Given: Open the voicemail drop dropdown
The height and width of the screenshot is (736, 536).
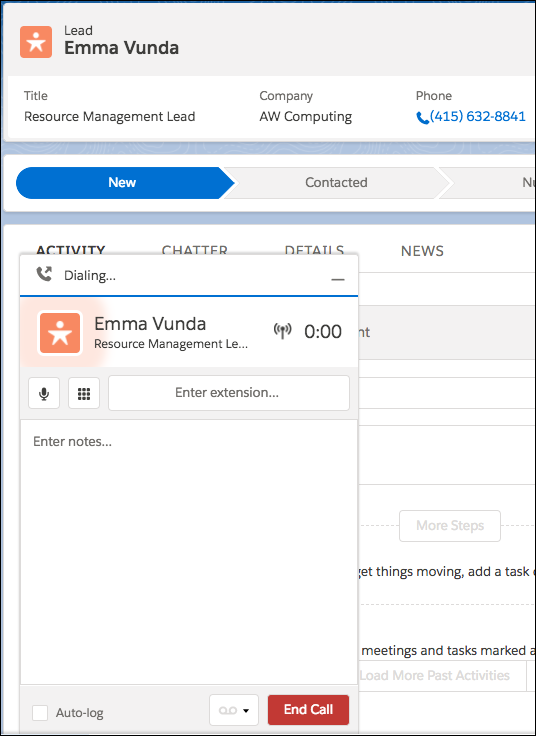Looking at the screenshot, I should (234, 710).
